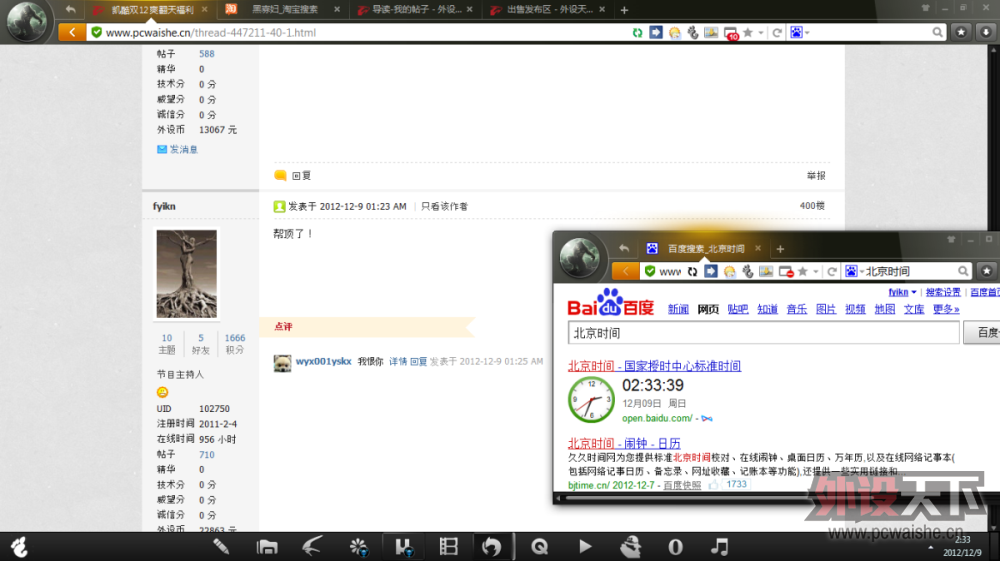Open the music note icon in the bottom dock
The width and height of the screenshot is (1000, 561).
[x=720, y=547]
